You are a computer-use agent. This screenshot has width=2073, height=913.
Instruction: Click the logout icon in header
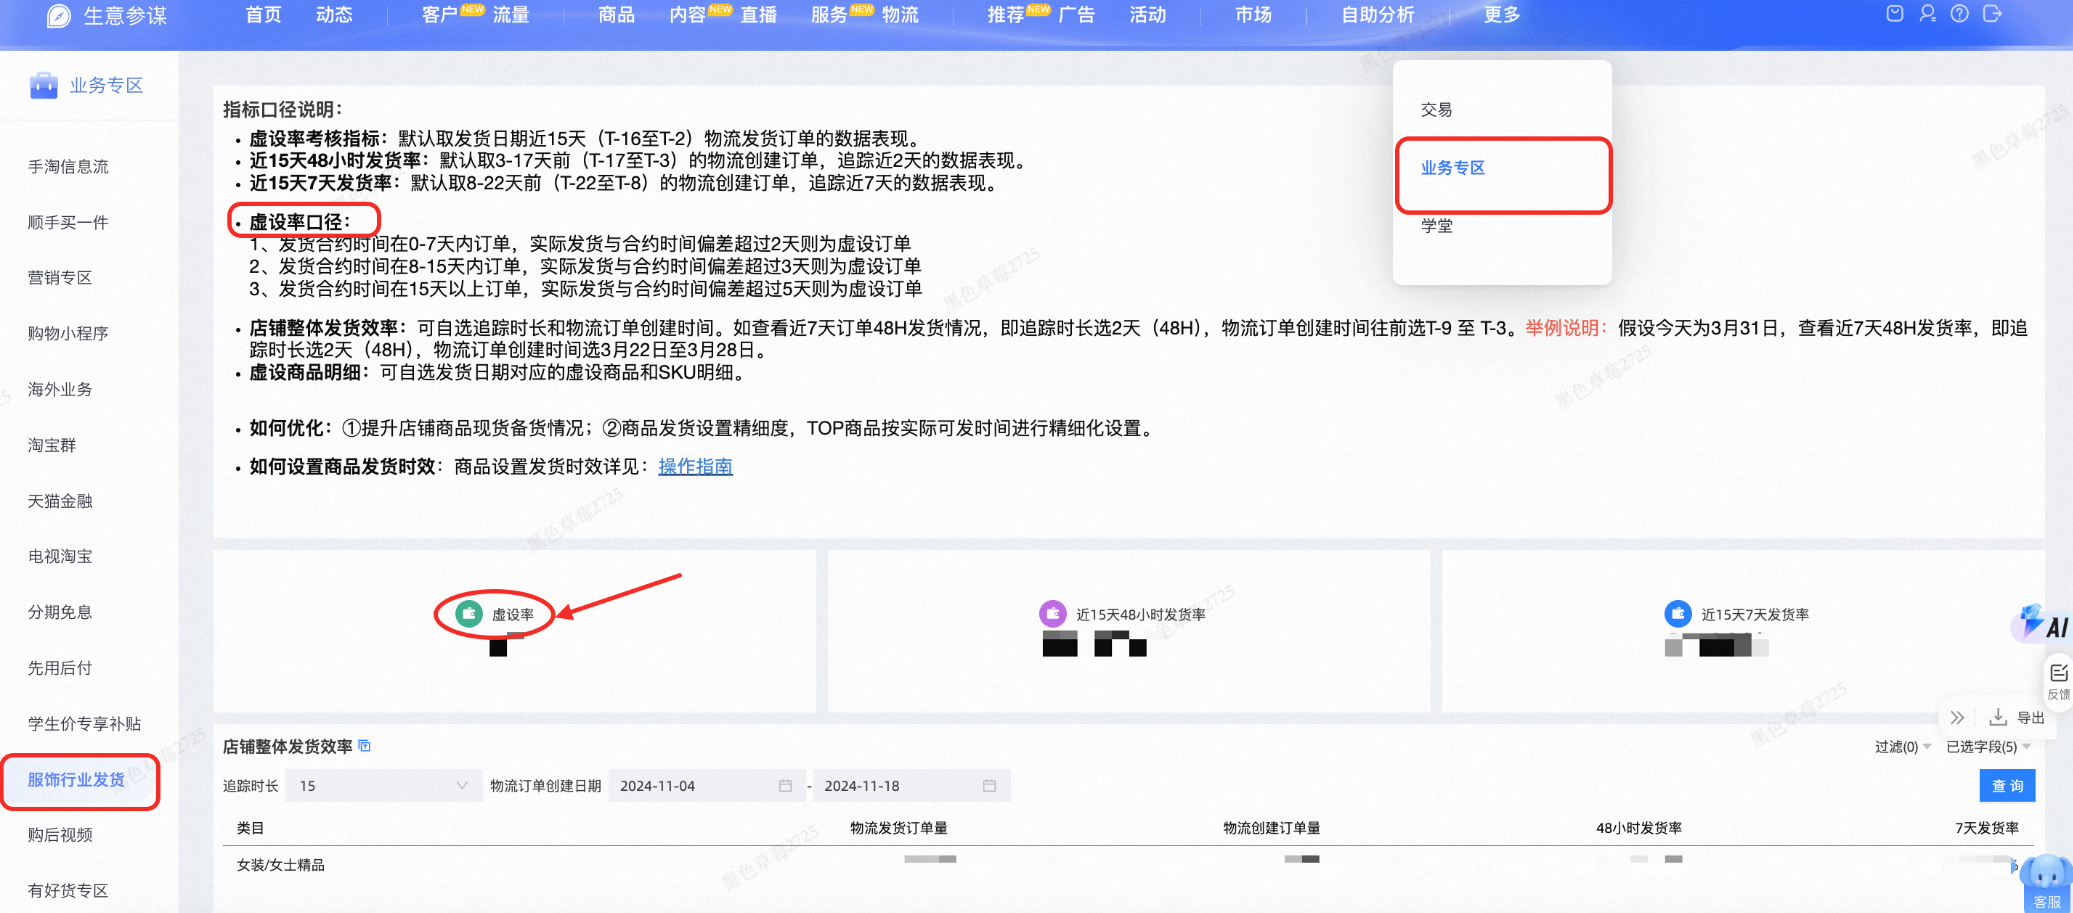pos(1992,14)
